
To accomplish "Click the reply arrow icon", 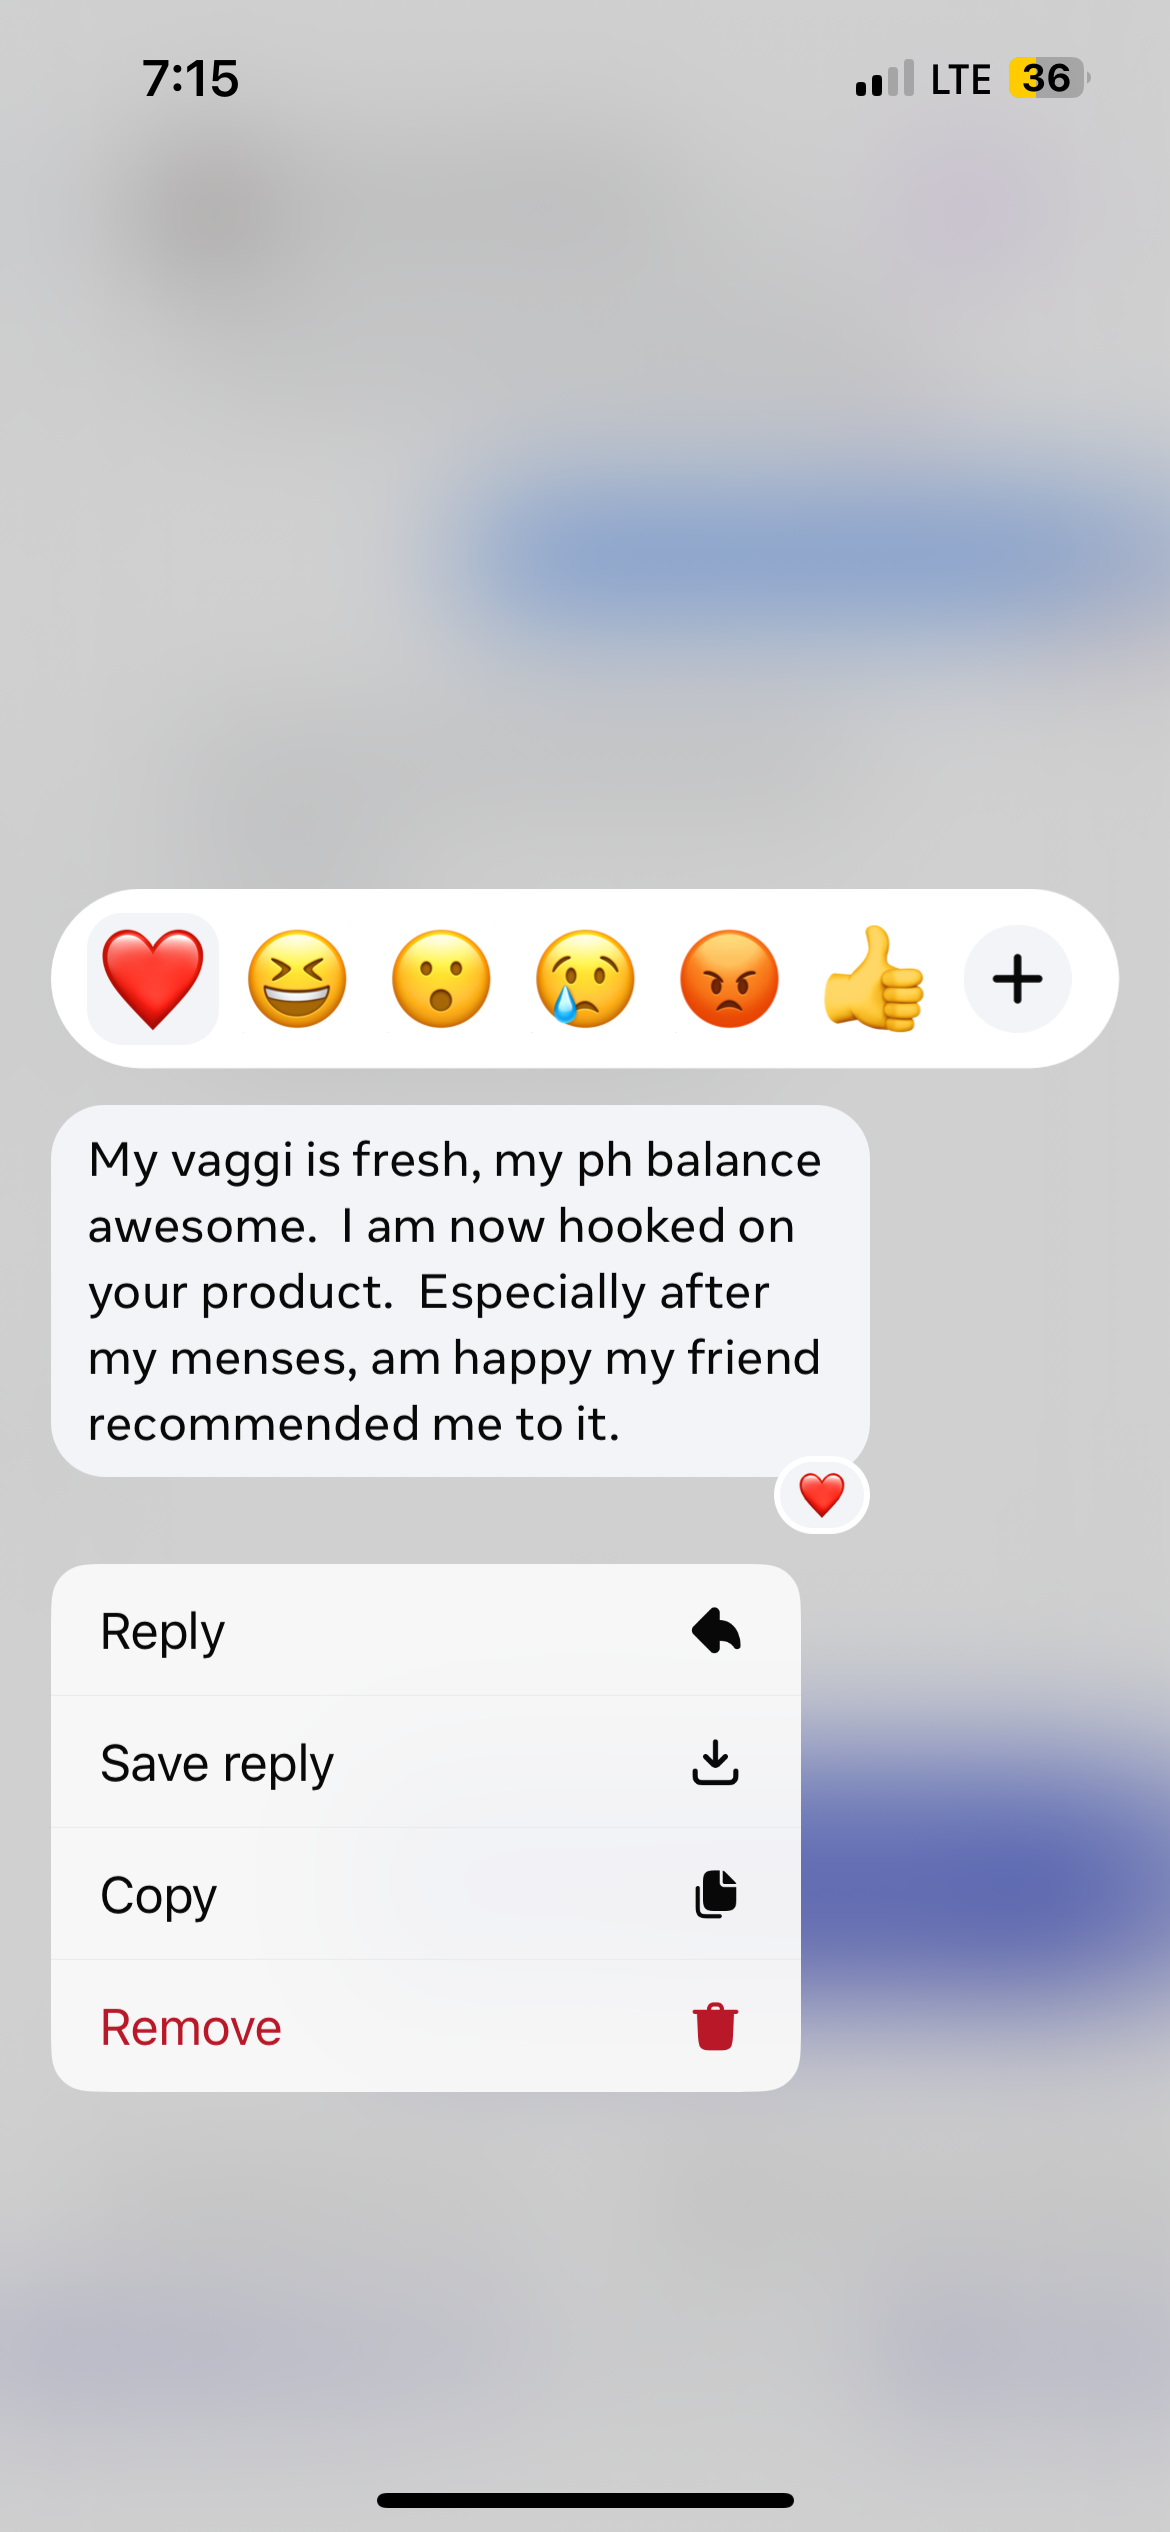I will [716, 1631].
